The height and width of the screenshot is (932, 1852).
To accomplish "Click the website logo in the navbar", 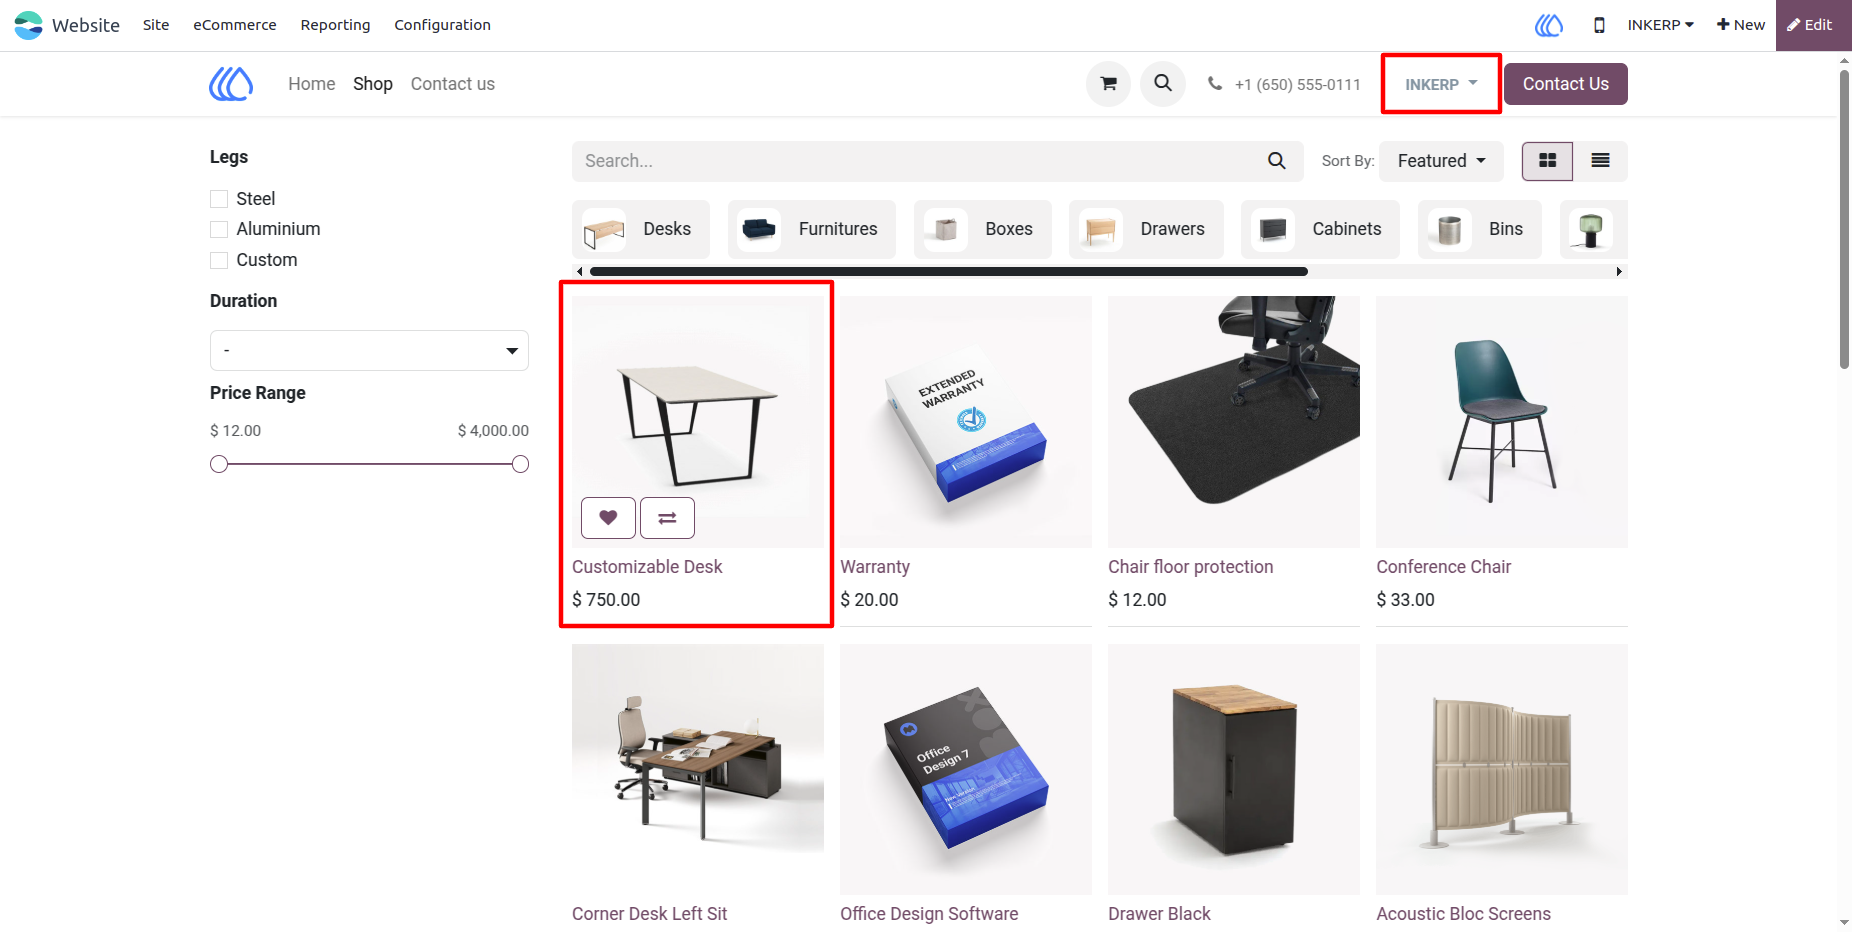I will [231, 84].
